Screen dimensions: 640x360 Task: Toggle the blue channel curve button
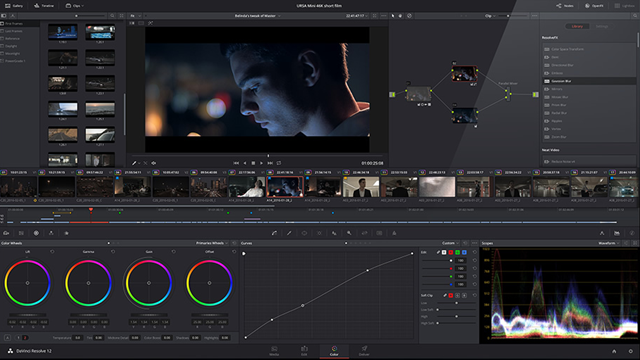(x=464, y=252)
